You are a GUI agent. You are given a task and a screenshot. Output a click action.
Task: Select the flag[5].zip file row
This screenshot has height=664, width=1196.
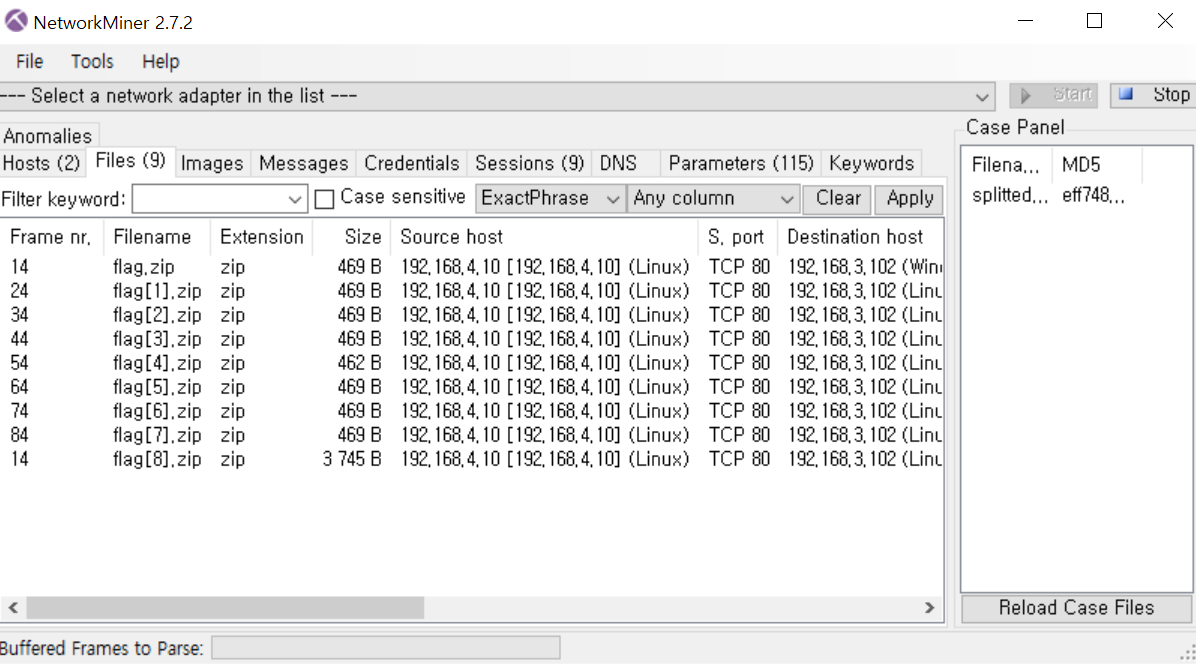pyautogui.click(x=472, y=387)
